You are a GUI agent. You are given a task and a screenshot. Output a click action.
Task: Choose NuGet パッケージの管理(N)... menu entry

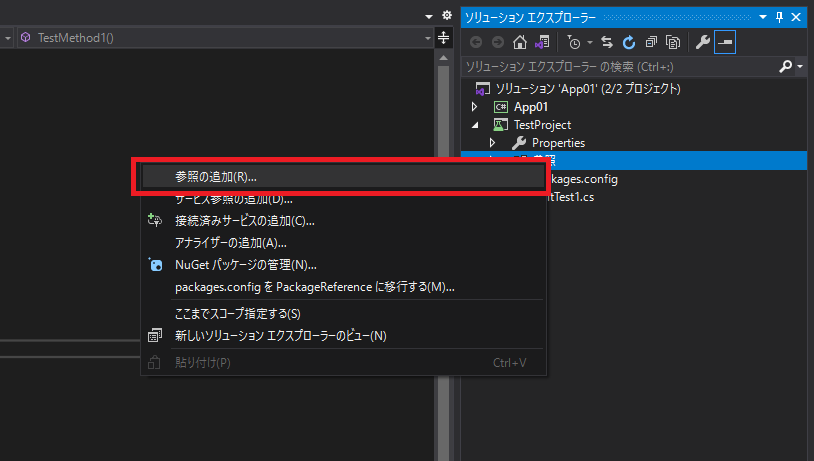[245, 265]
